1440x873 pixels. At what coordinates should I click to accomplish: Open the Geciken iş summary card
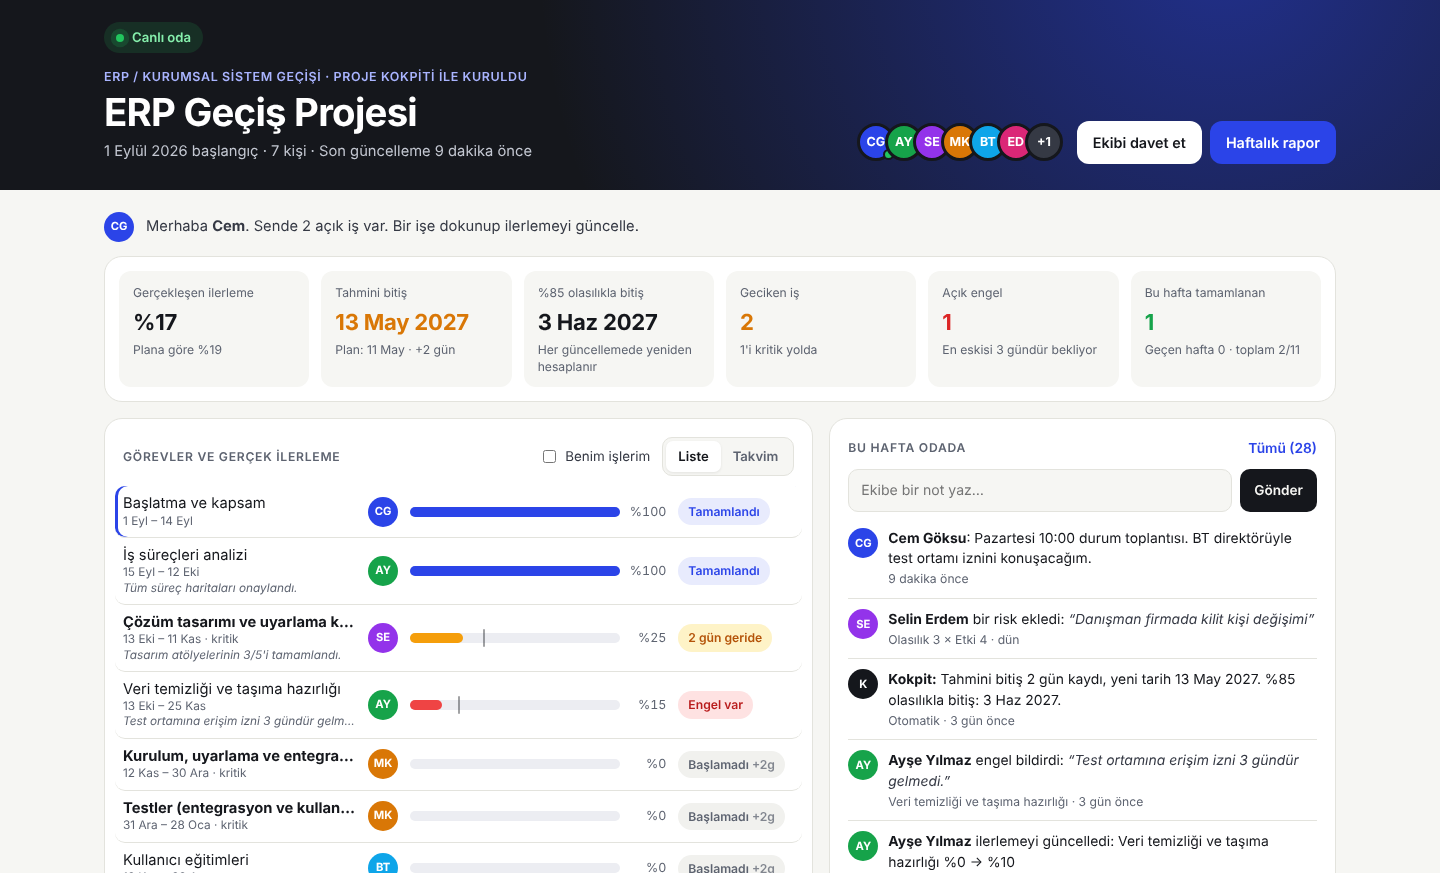click(x=821, y=329)
